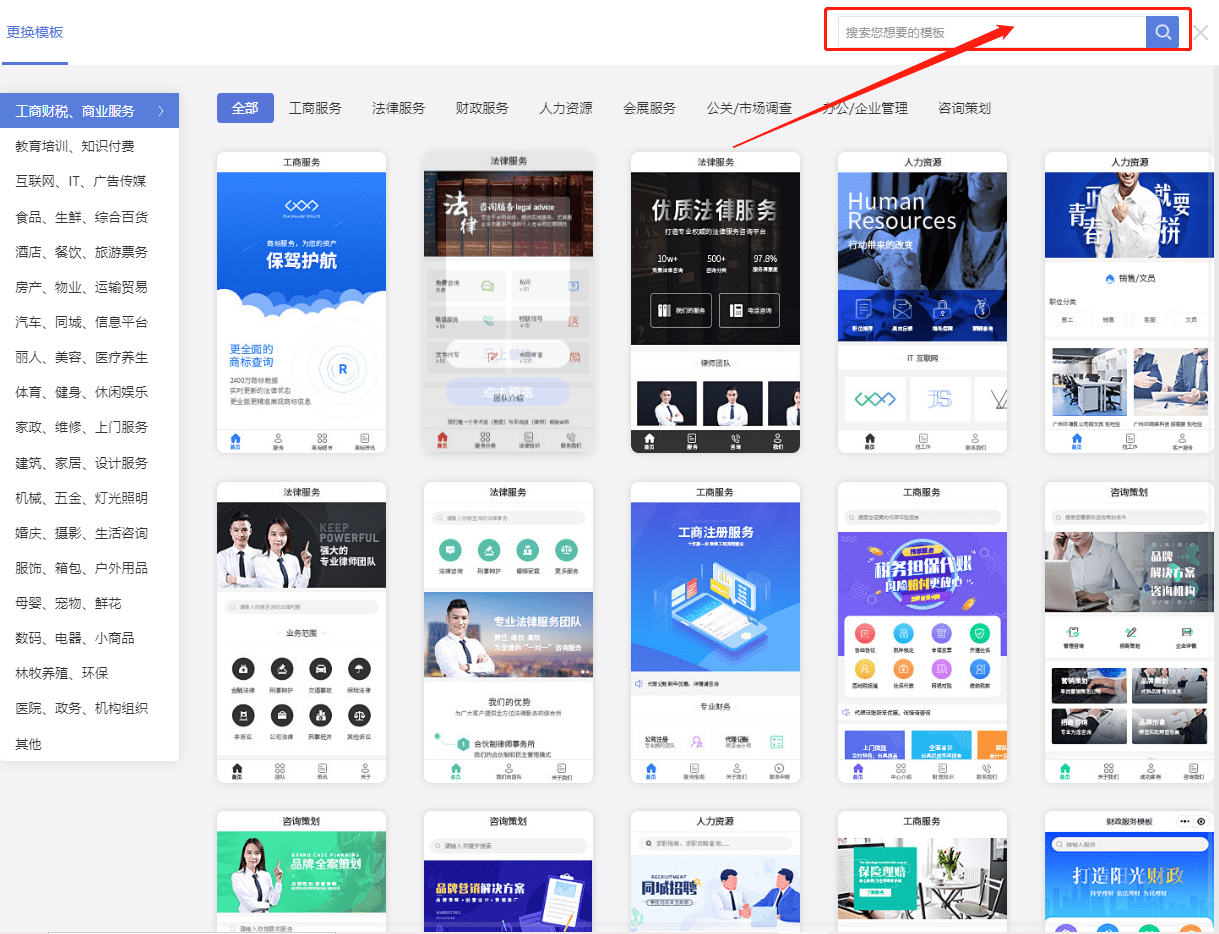Screen dimensions: 1219x934
Task: Pick the 工商注册服务 template card
Action: (x=715, y=632)
